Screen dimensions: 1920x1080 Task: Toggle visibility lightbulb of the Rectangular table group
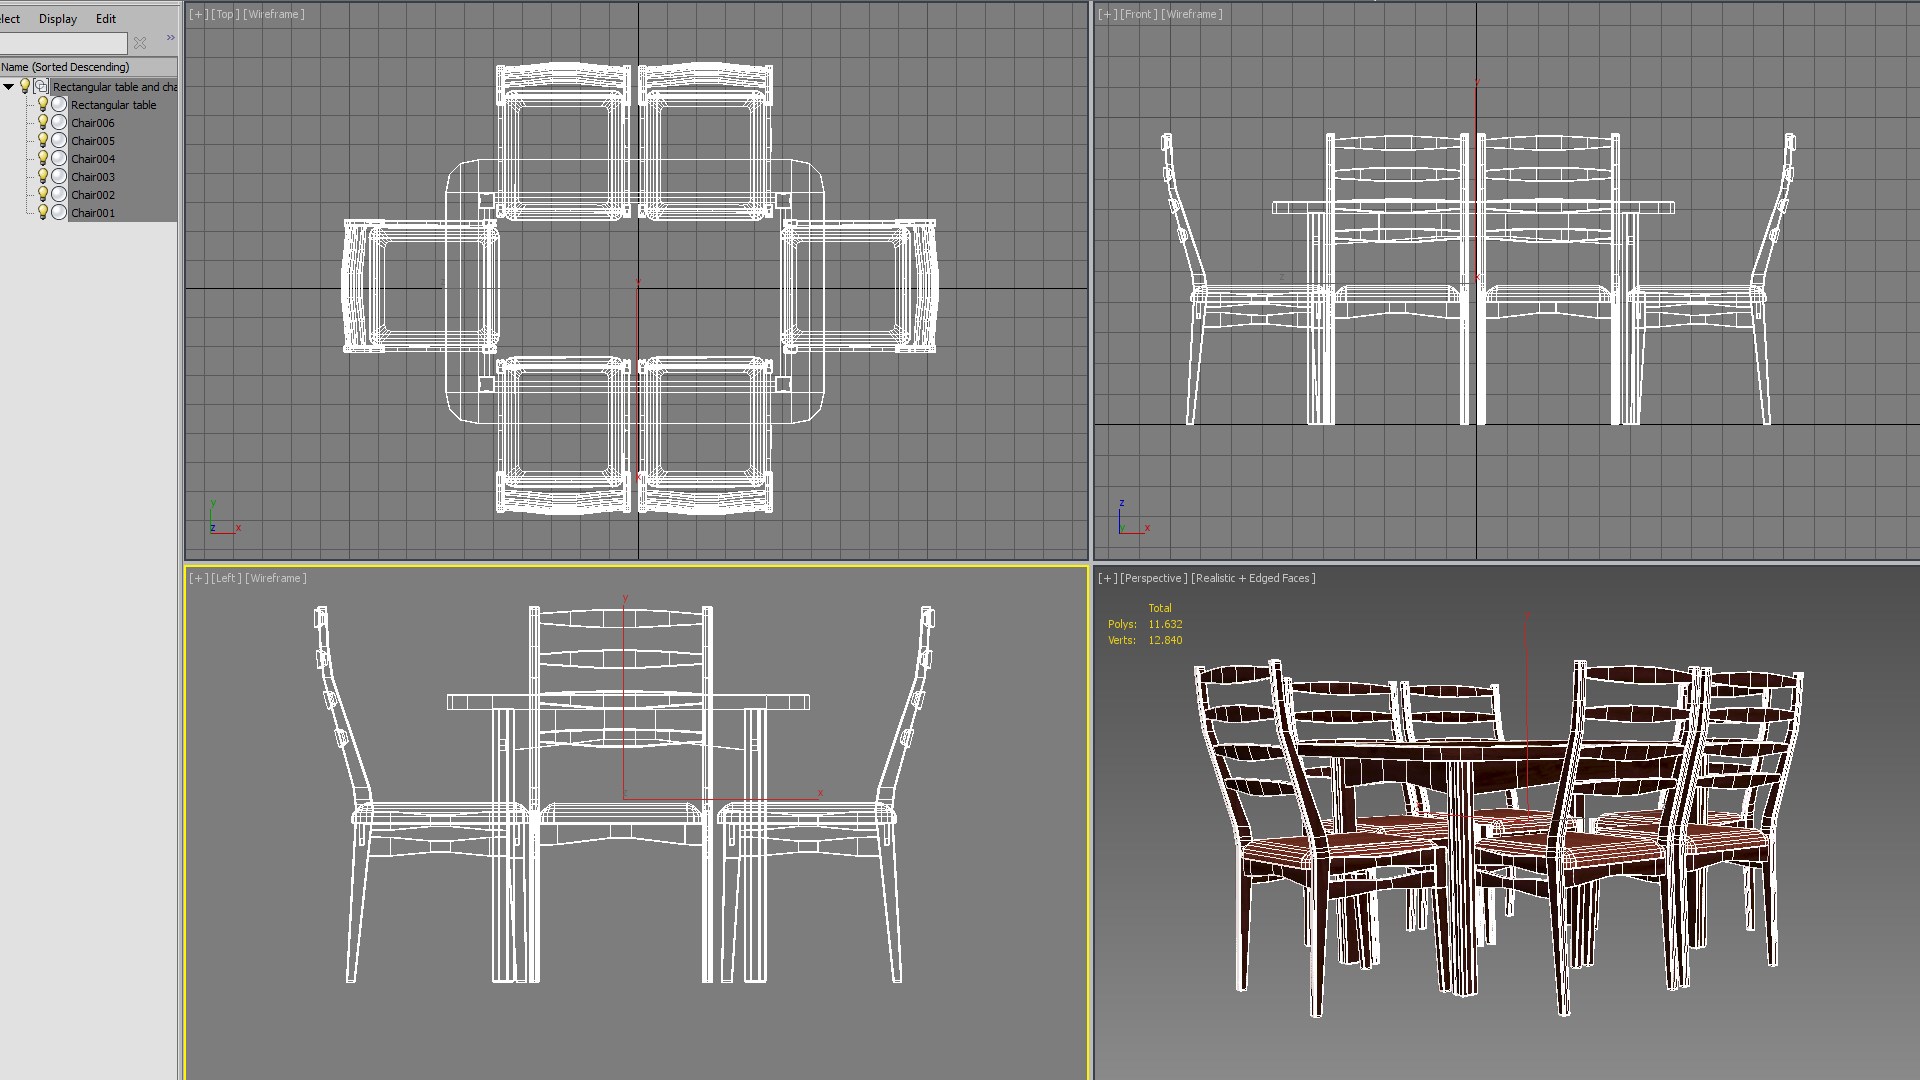click(x=25, y=87)
